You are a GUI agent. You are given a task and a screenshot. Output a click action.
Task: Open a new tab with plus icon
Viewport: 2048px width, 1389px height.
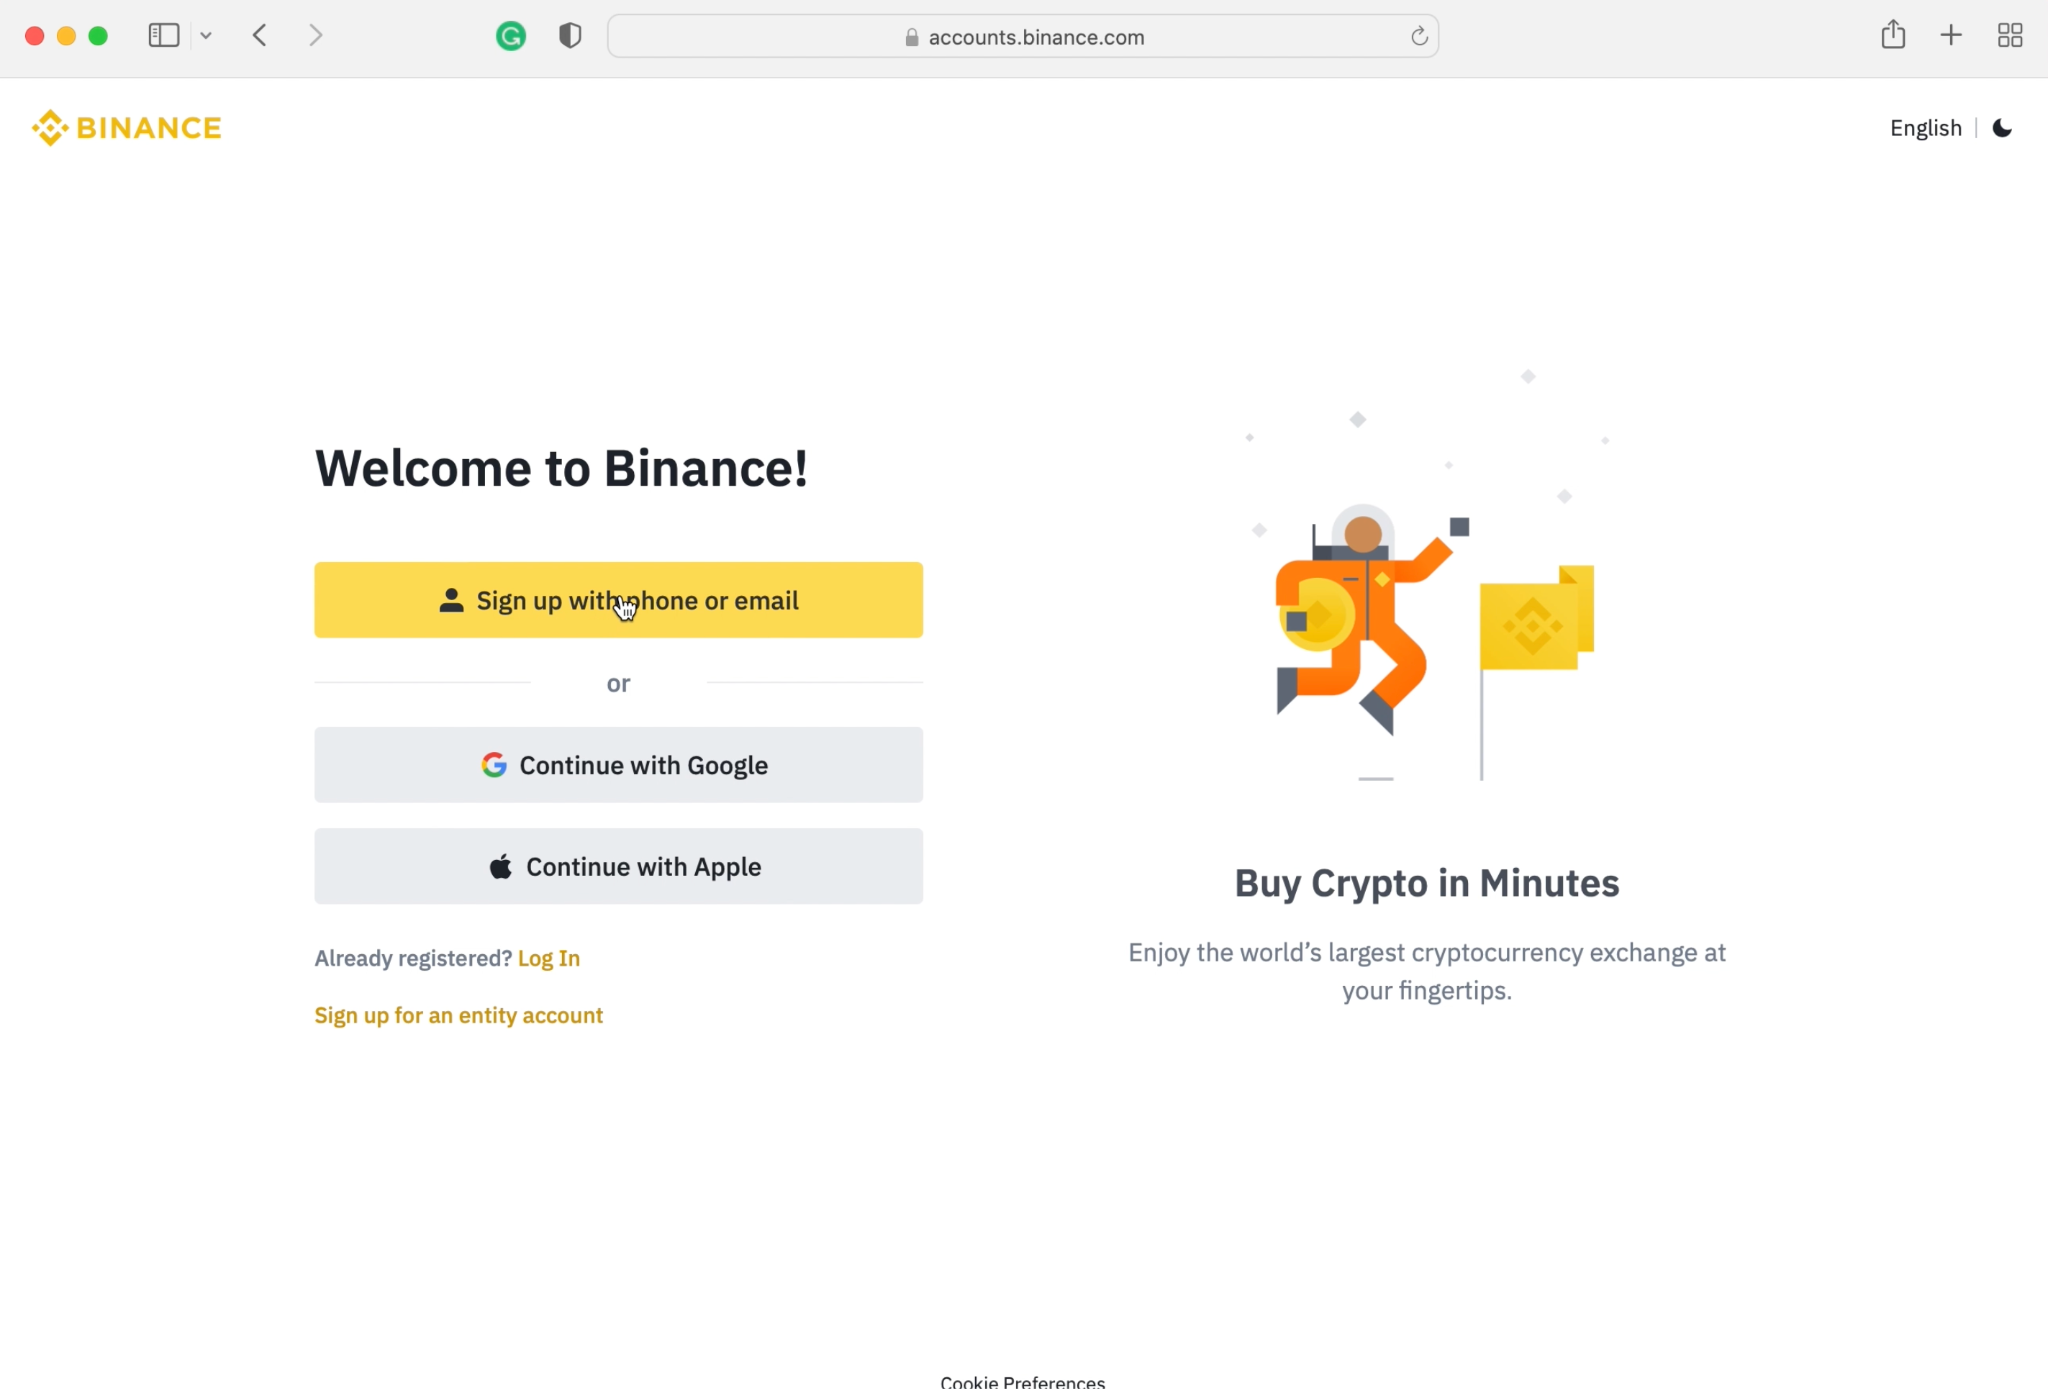point(1951,36)
